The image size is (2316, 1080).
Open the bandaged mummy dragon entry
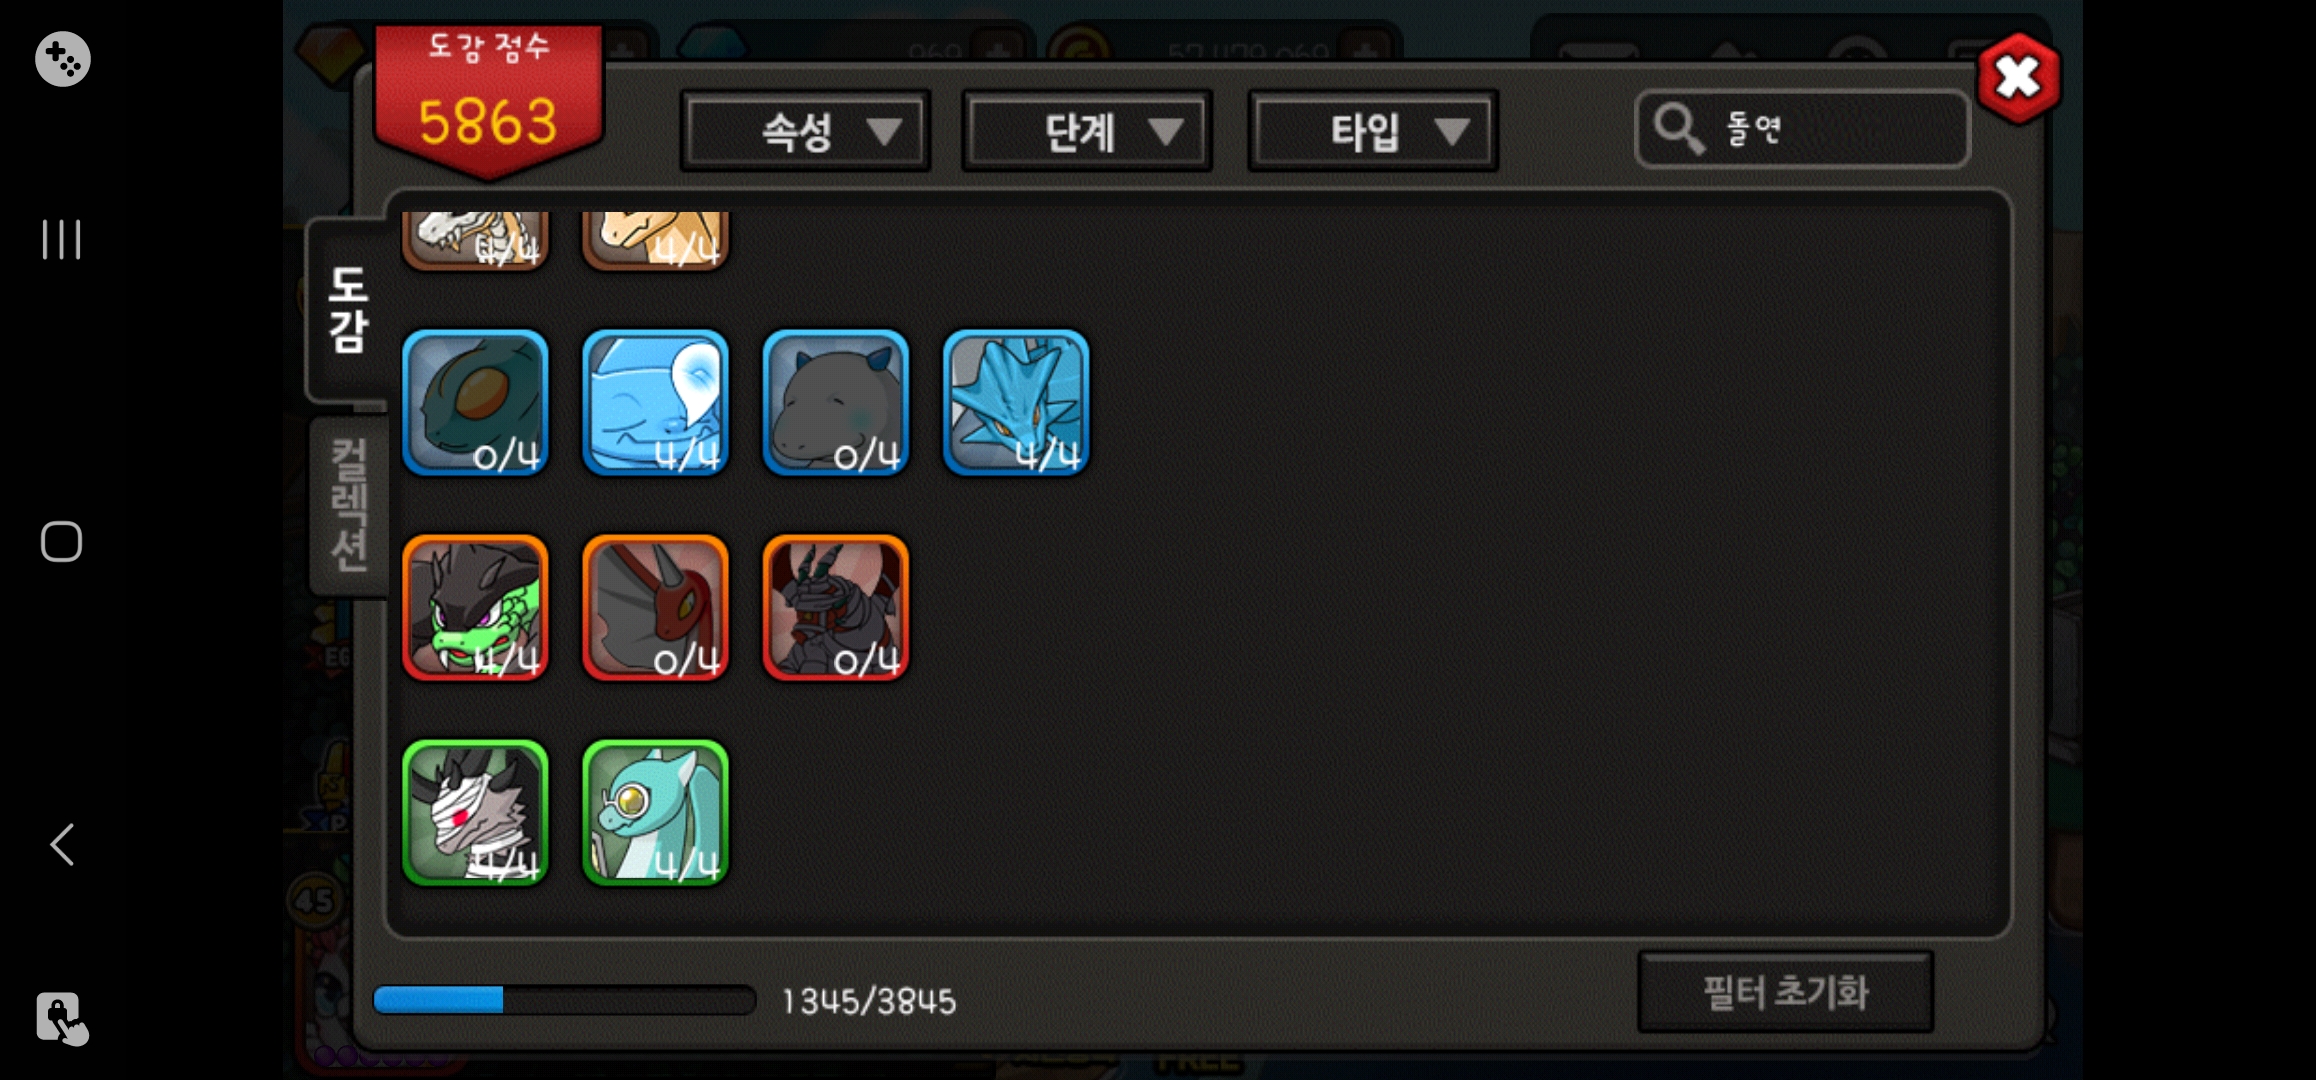click(475, 813)
